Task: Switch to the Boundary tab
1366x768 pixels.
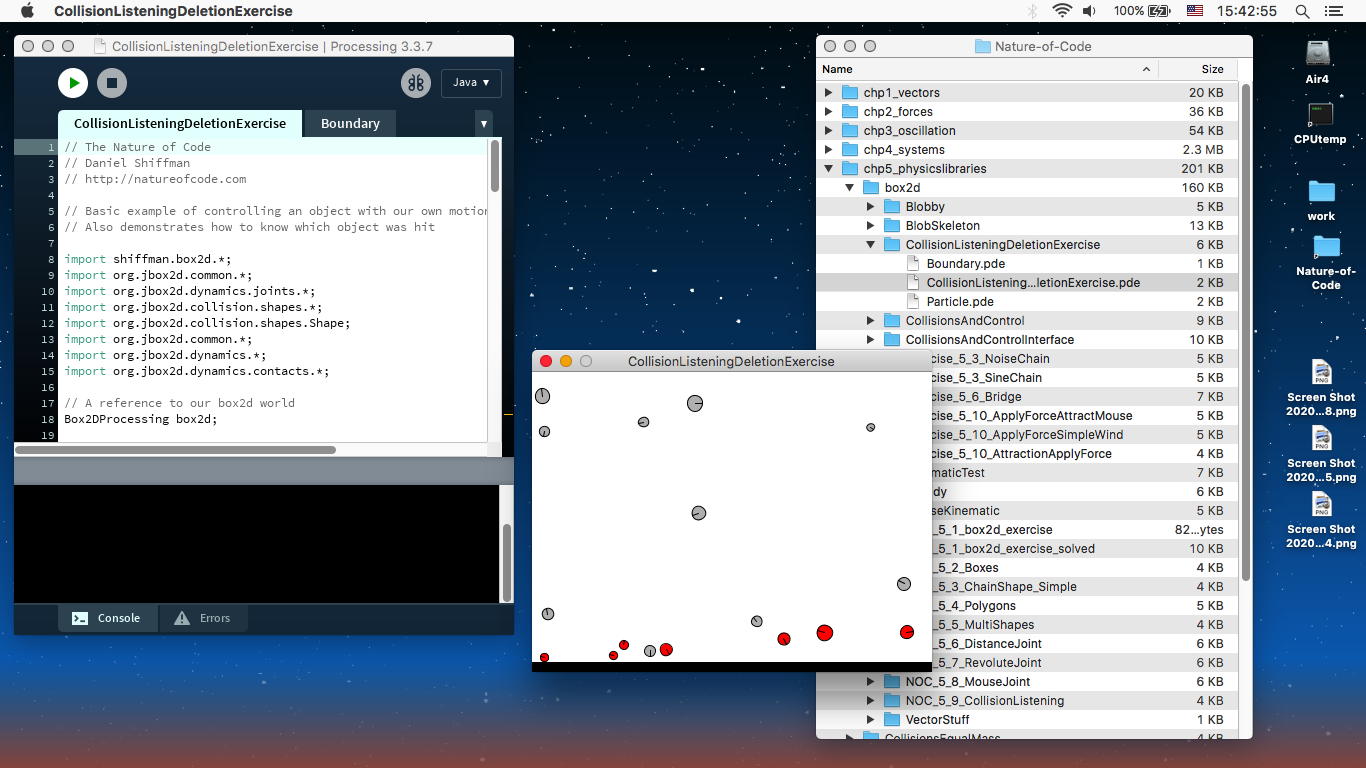Action: (349, 124)
